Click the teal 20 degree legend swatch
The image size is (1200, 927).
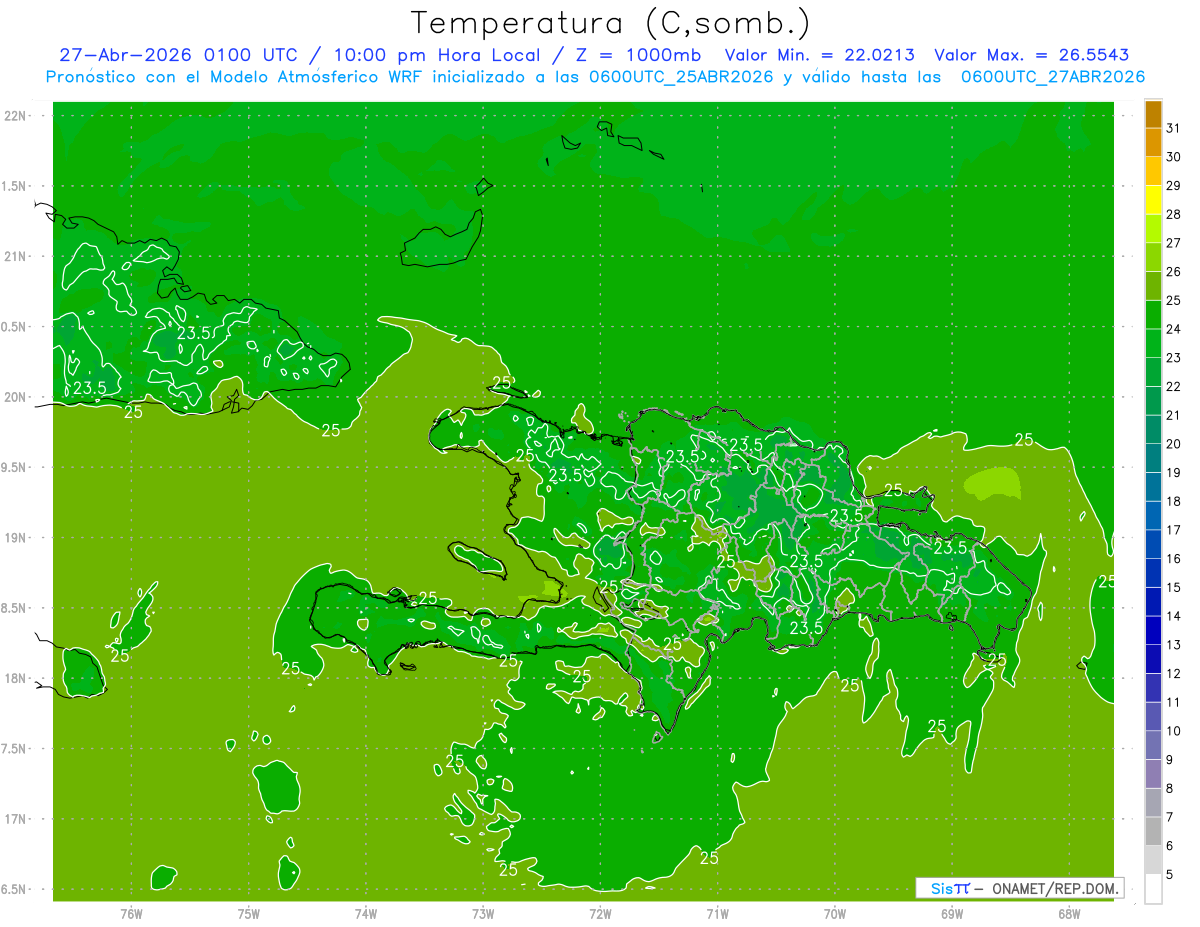1153,430
